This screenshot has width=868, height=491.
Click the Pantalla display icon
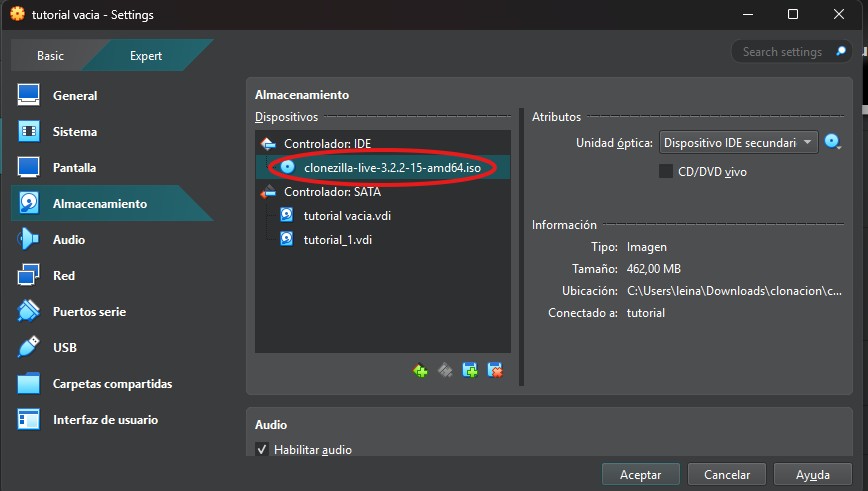(x=28, y=167)
